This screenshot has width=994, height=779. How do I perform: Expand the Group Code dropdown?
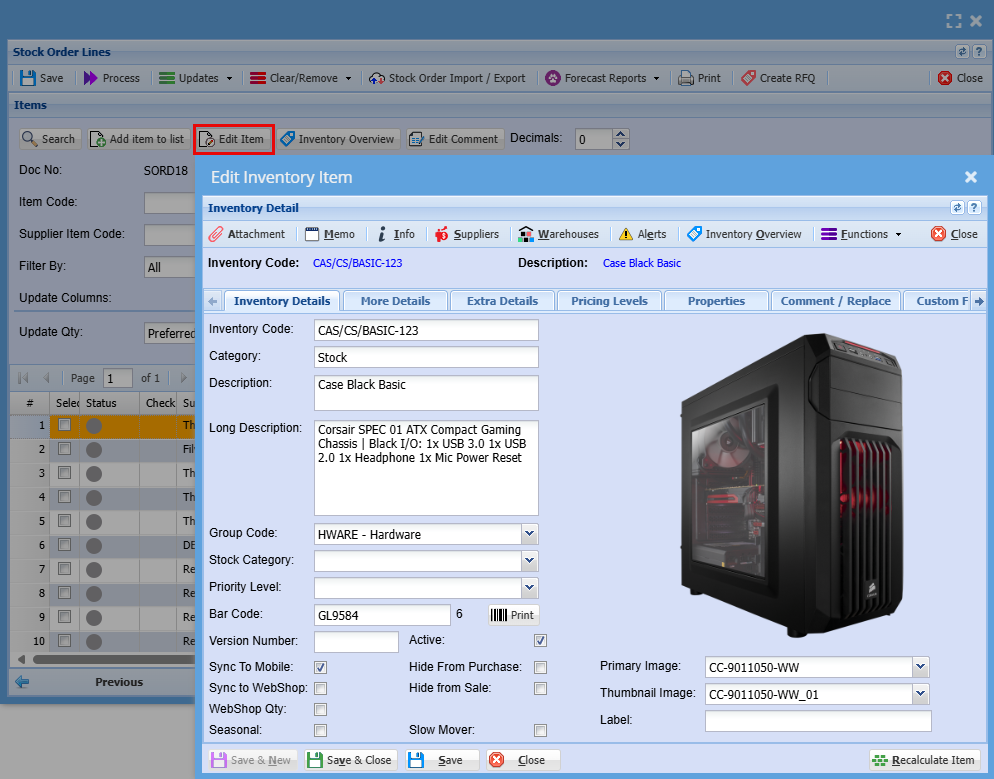tap(530, 534)
